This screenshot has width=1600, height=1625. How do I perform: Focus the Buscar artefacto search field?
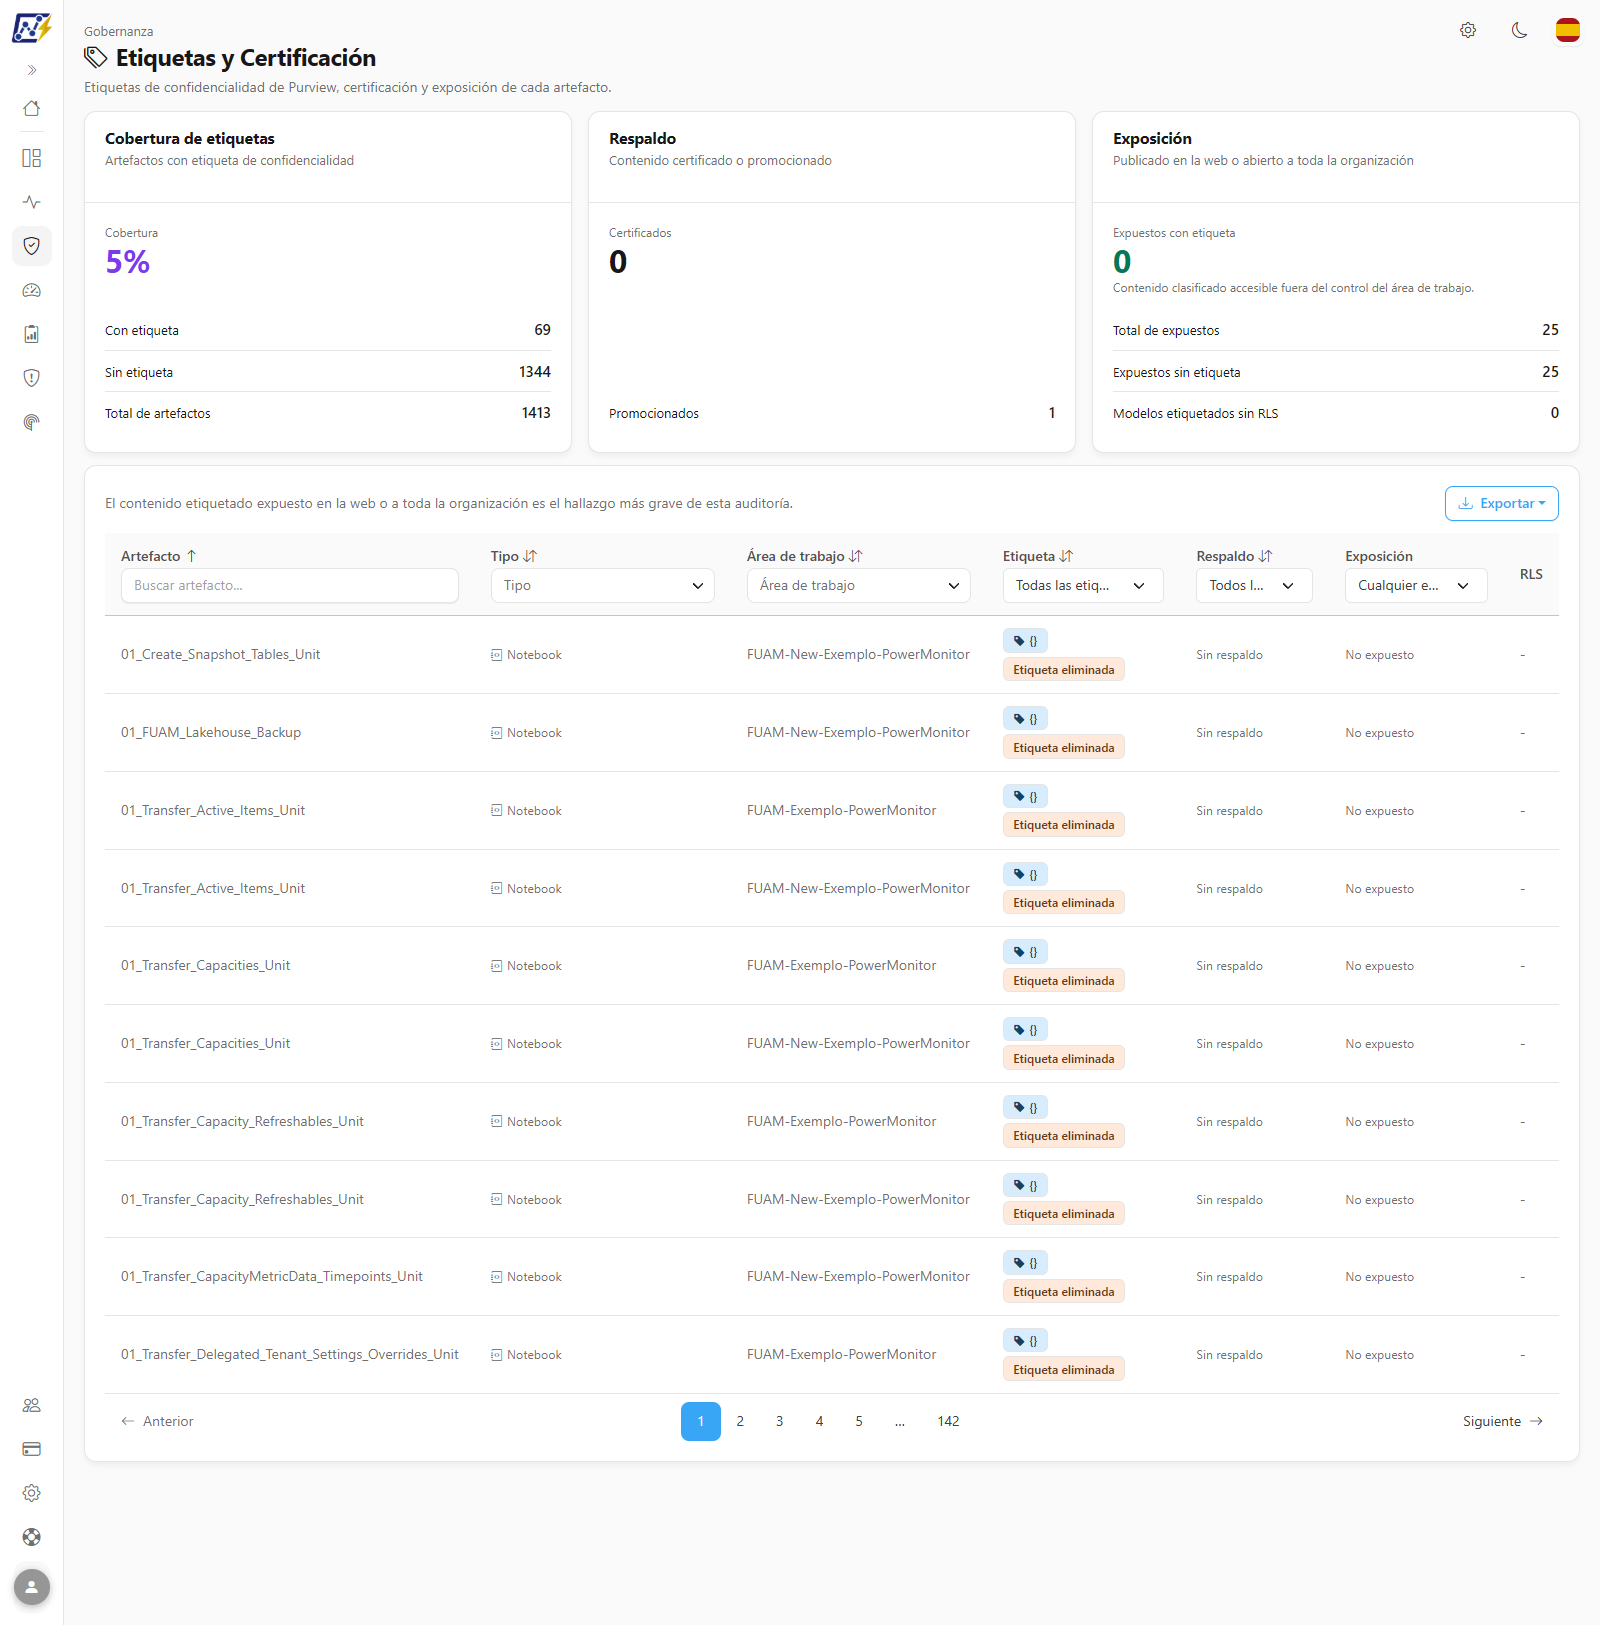290,586
